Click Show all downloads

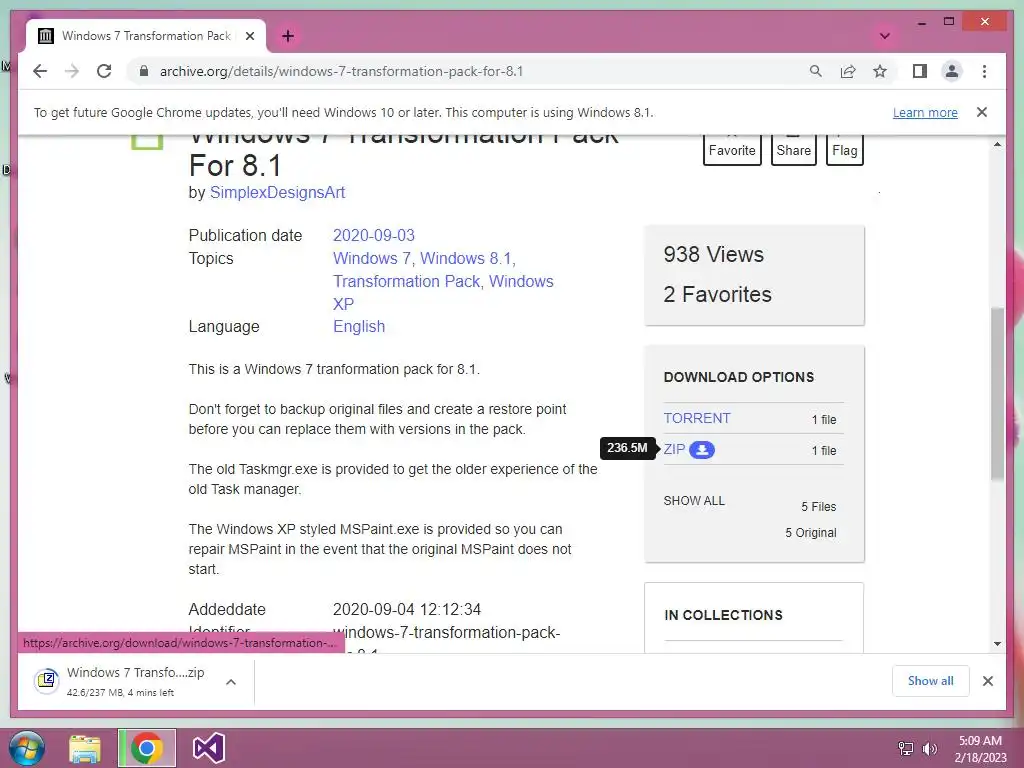point(931,680)
